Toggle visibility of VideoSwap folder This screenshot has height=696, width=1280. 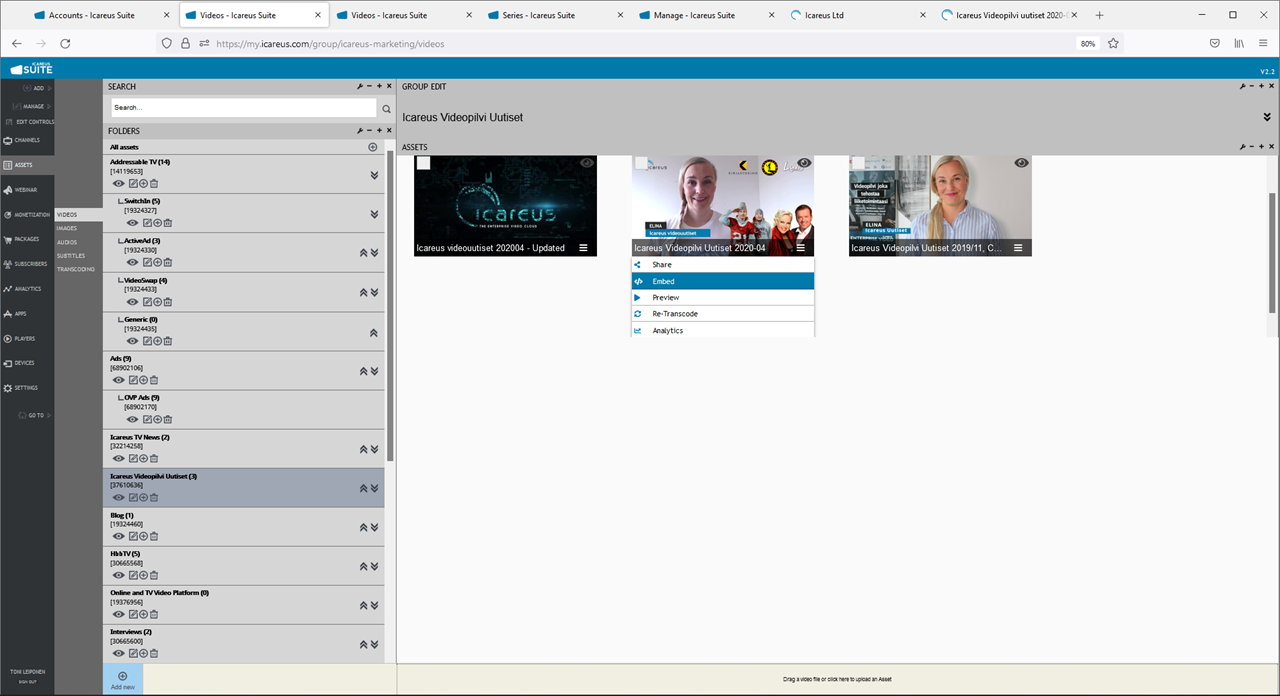click(132, 302)
